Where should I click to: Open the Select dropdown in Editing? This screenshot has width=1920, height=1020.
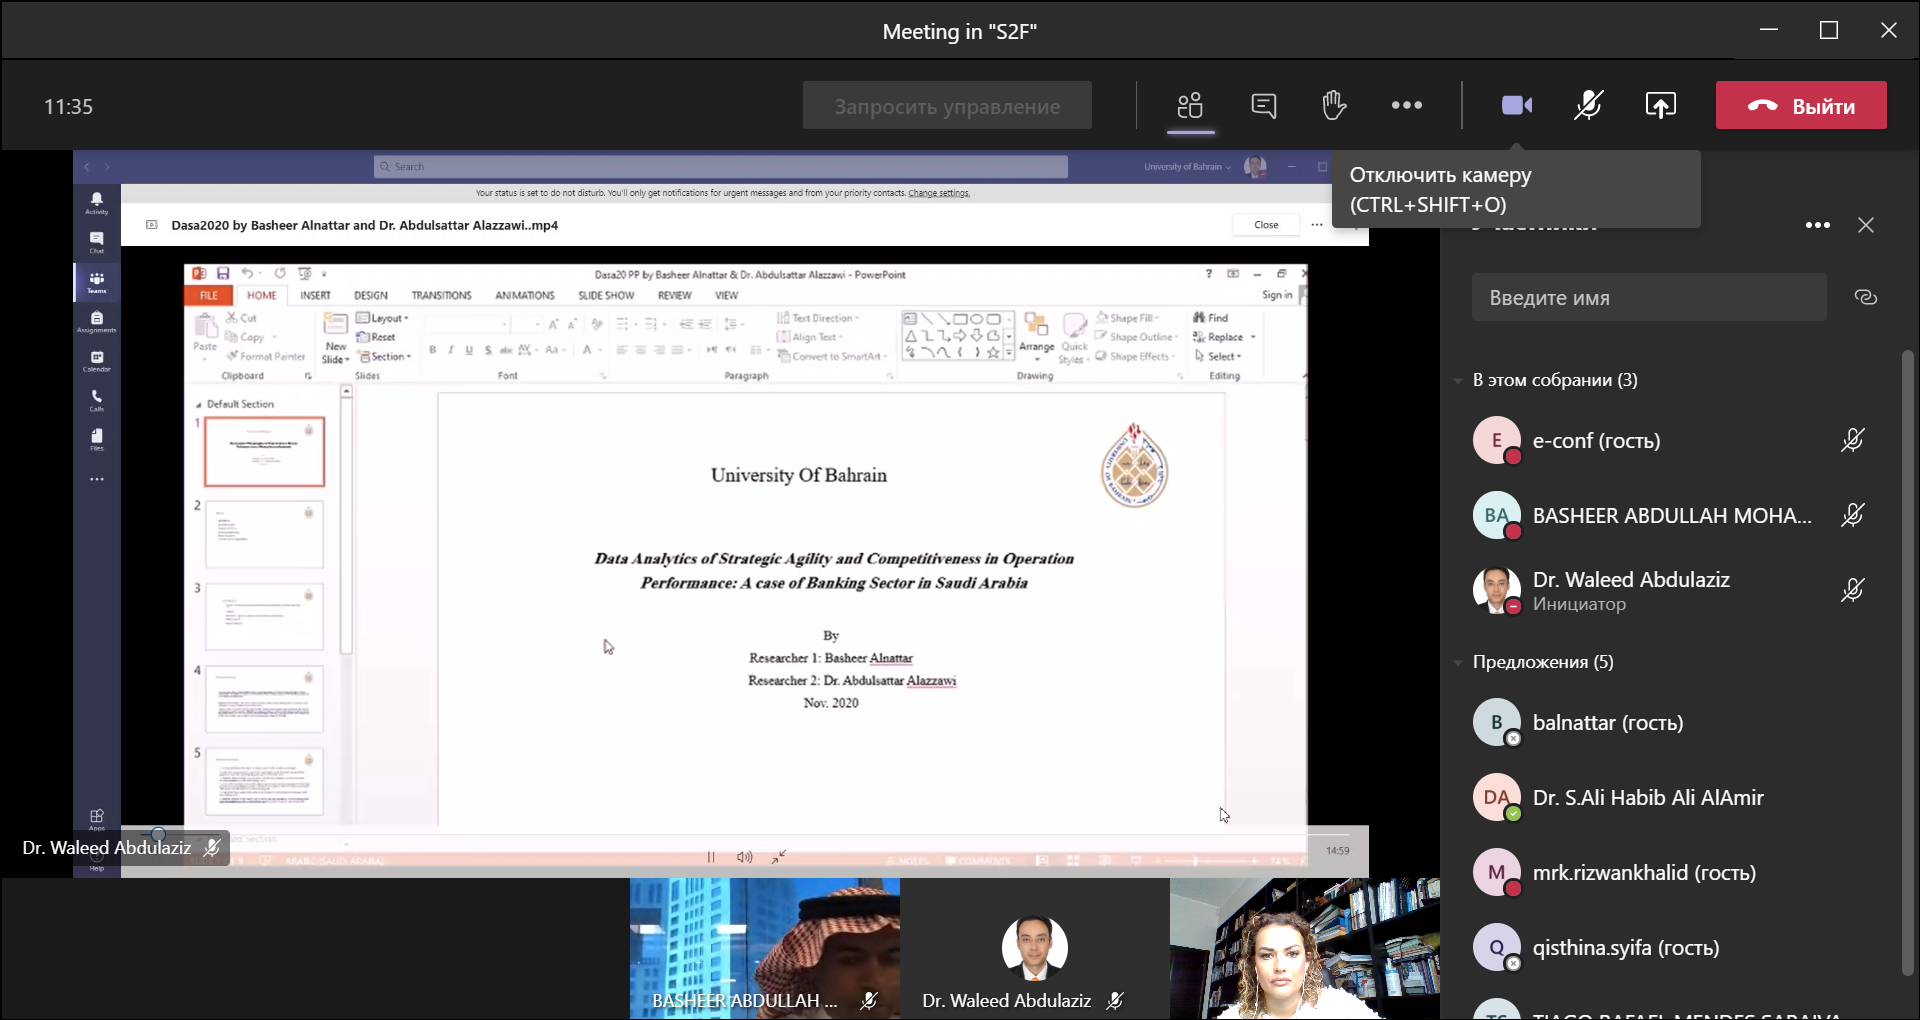point(1218,356)
